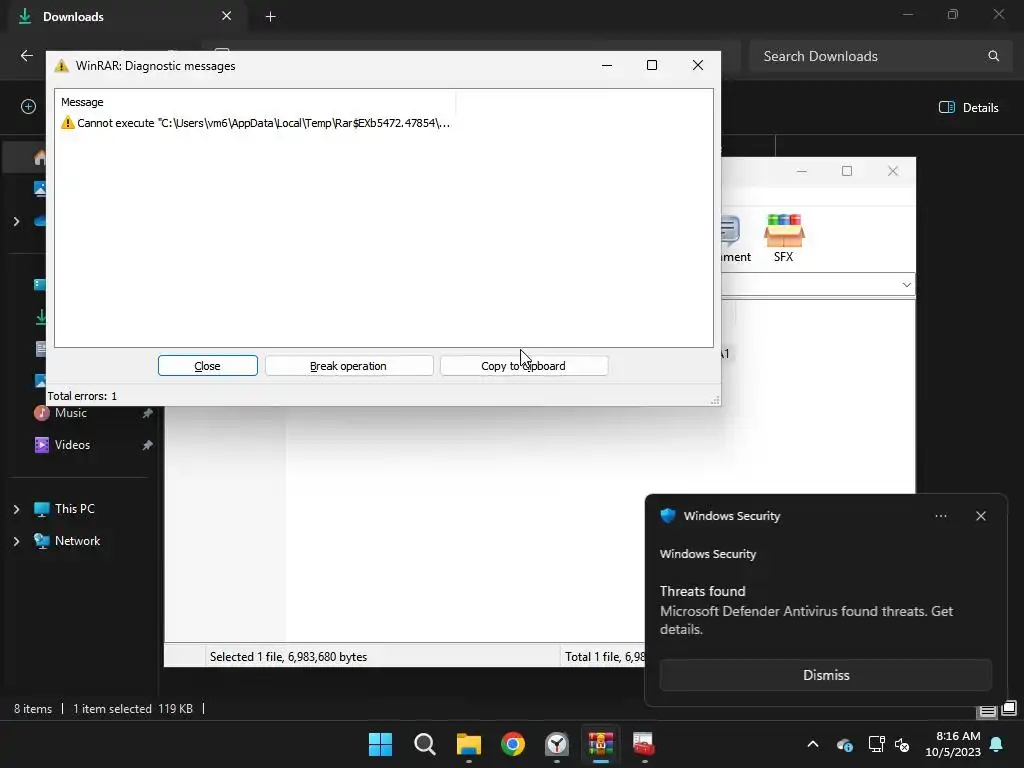Click the search magnifier in Downloads
This screenshot has height=768, width=1024.
tap(993, 56)
